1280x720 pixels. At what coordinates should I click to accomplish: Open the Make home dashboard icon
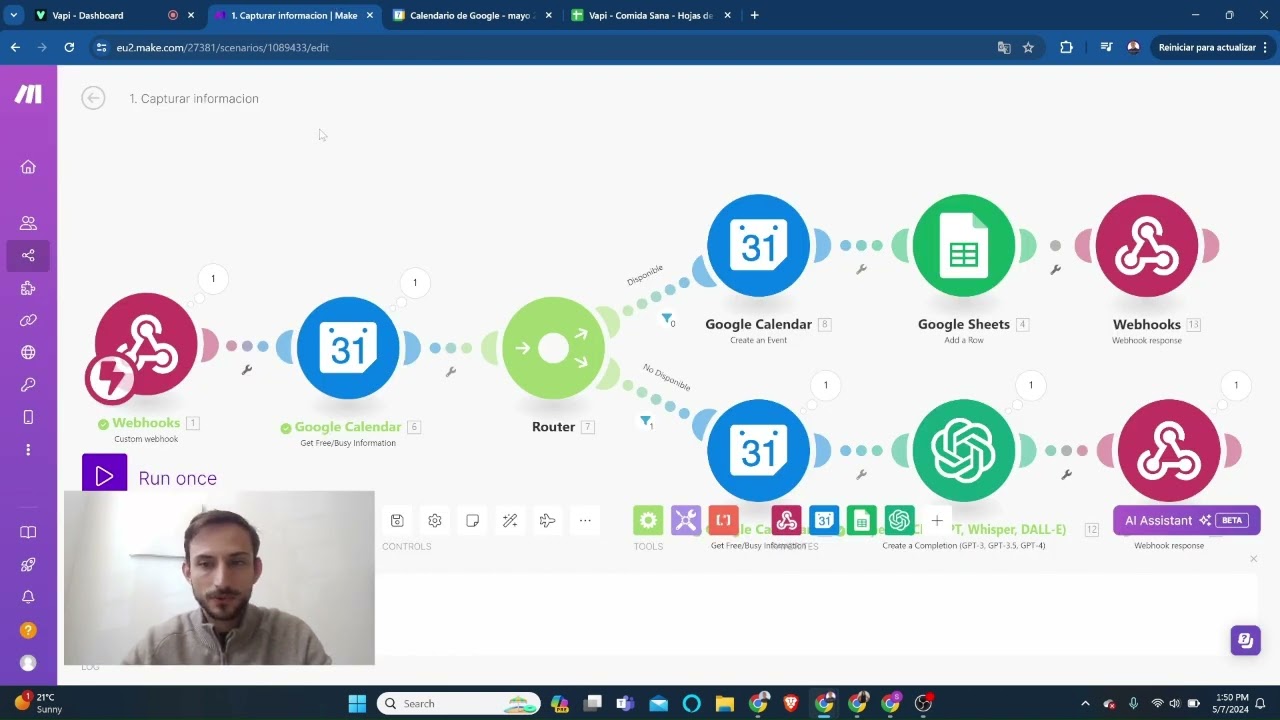(28, 167)
